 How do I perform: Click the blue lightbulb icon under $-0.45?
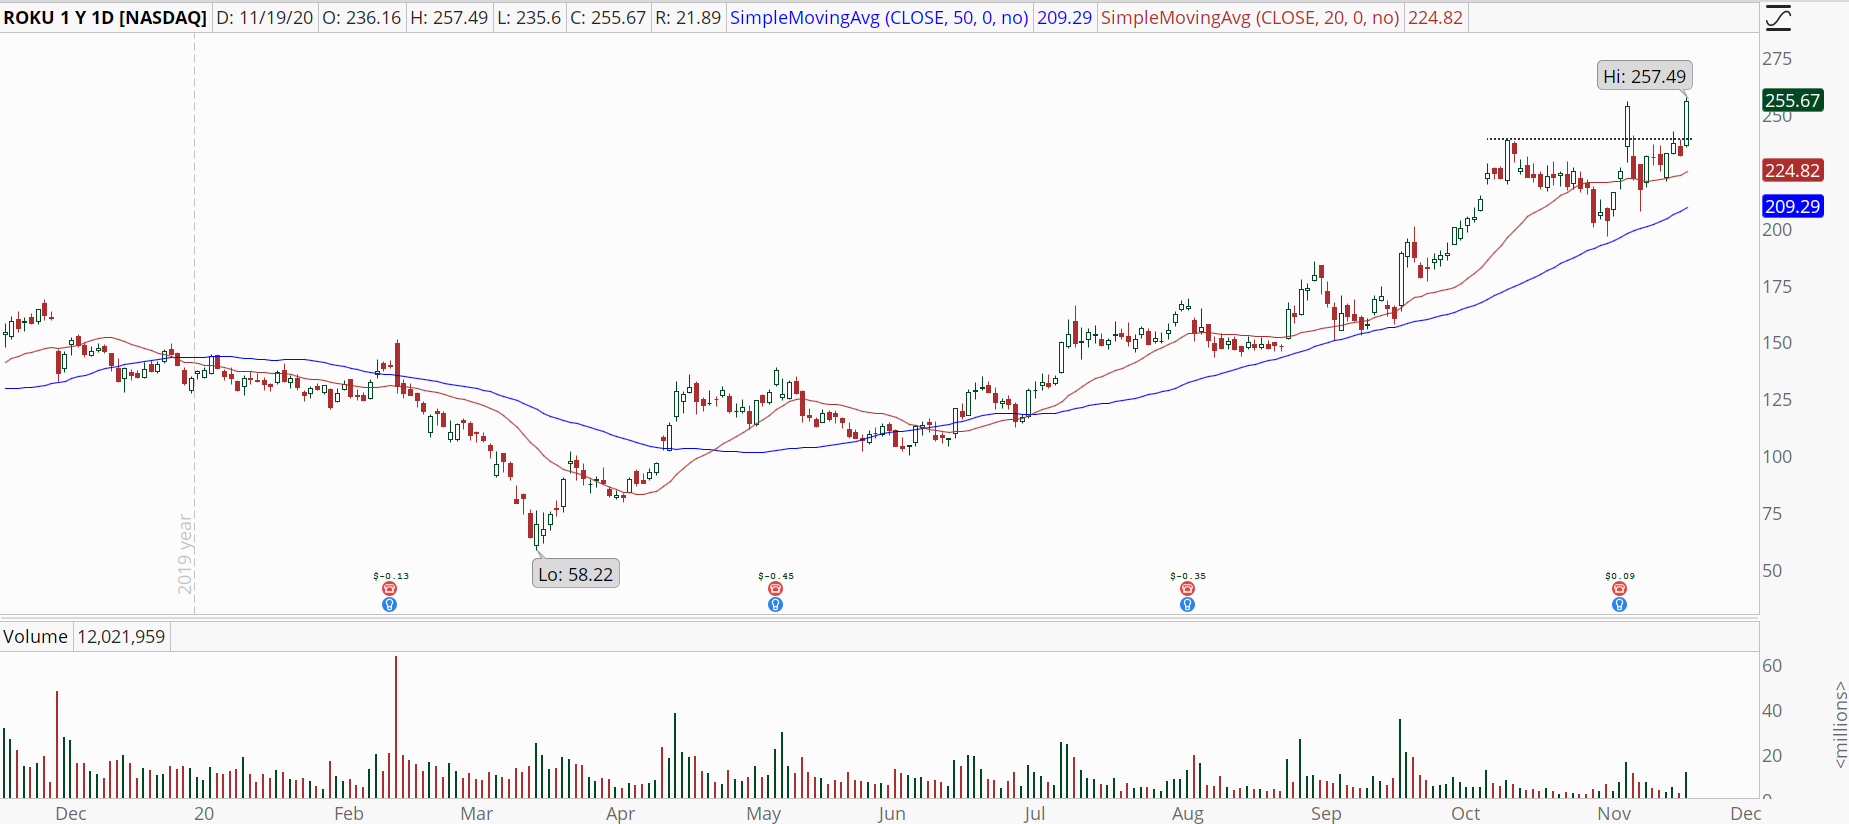(775, 604)
